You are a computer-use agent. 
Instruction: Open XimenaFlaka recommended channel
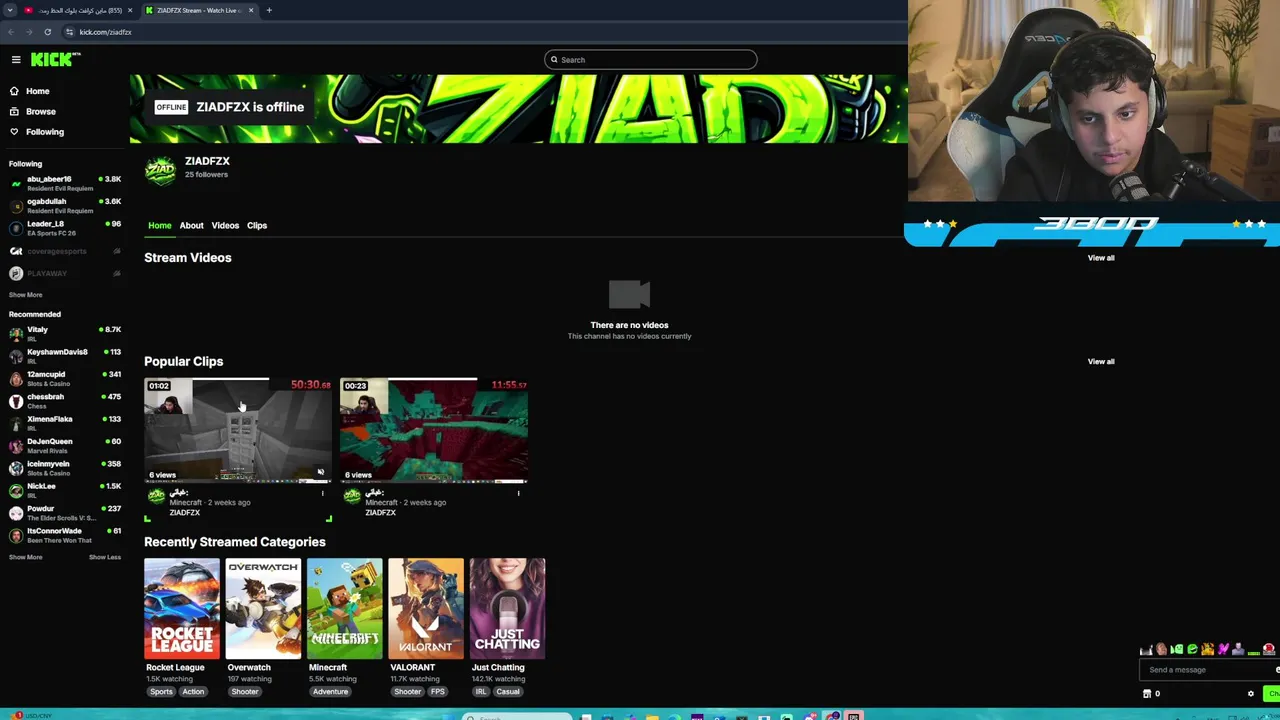pos(65,423)
